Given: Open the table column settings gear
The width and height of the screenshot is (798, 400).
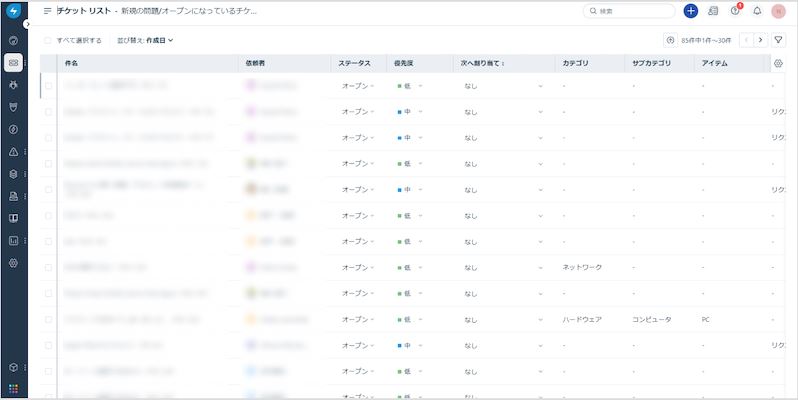Looking at the screenshot, I should [x=778, y=63].
